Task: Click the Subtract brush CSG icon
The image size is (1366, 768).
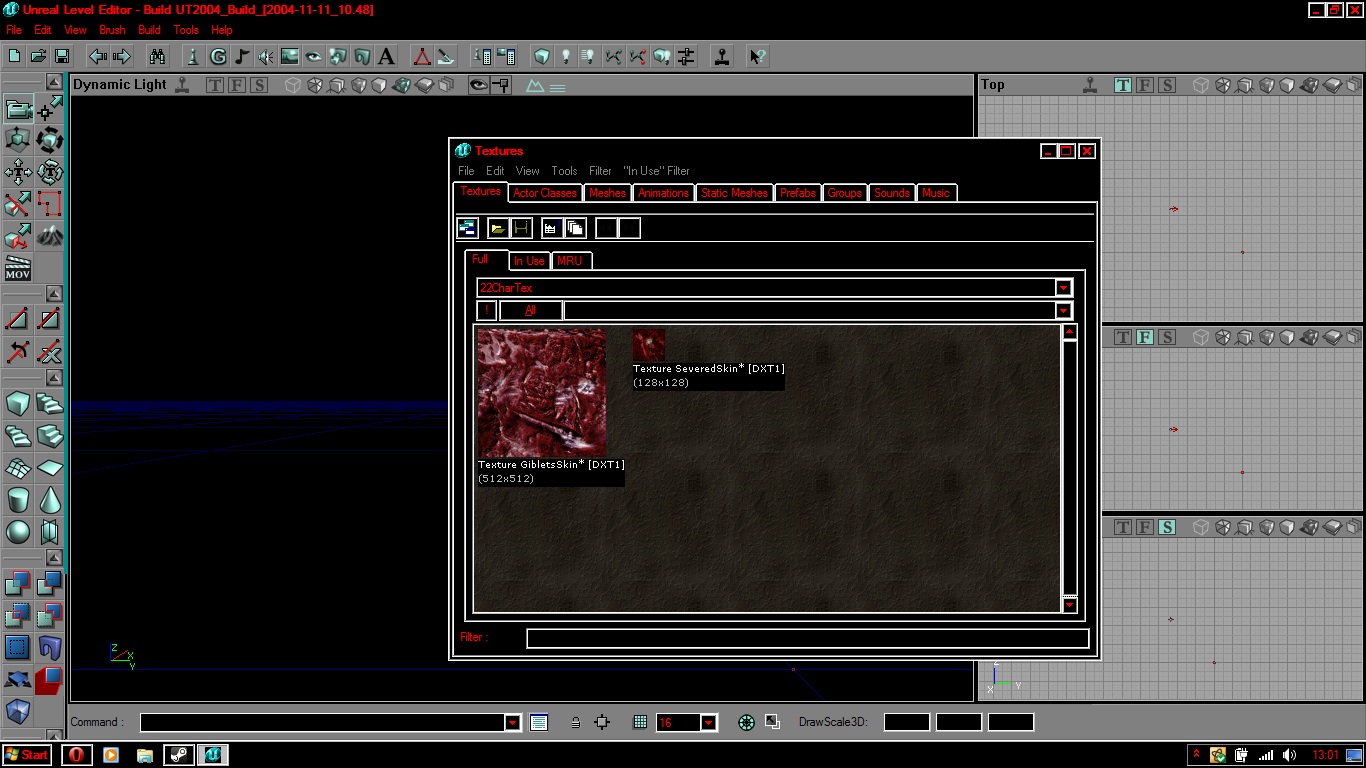Action: 49,584
